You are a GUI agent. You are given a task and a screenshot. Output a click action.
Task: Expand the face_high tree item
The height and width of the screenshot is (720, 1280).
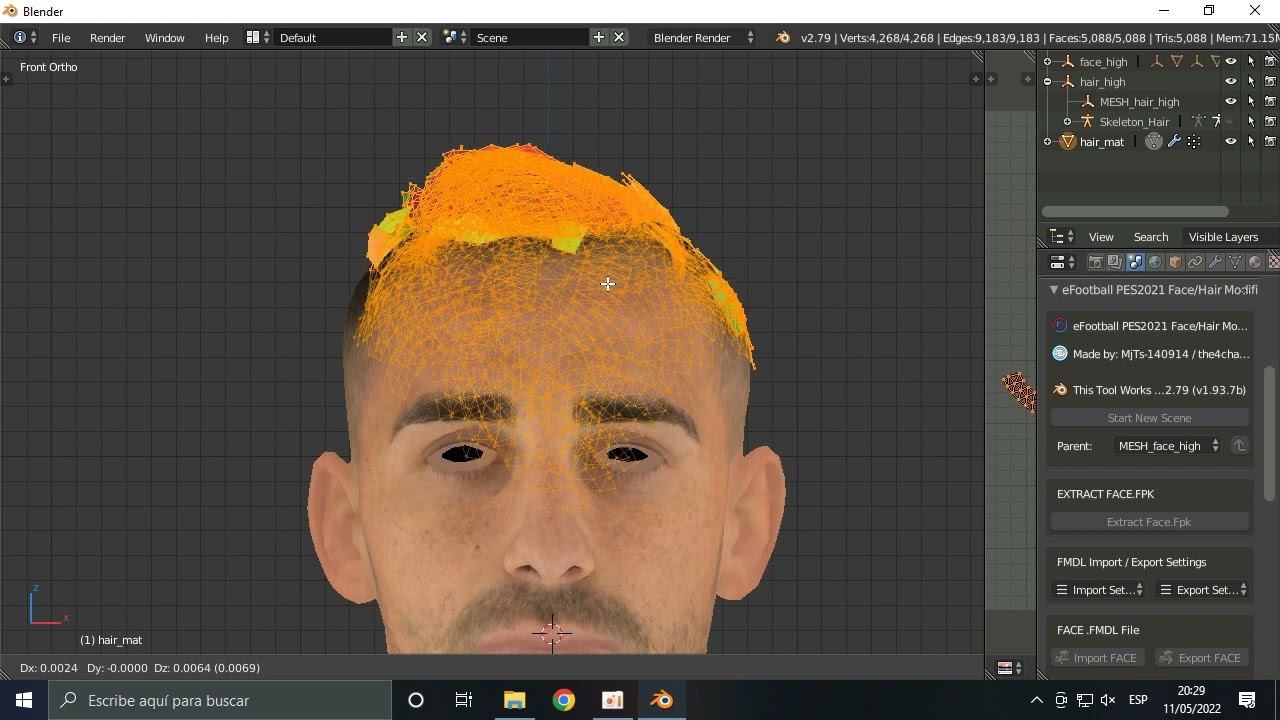tap(1048, 61)
